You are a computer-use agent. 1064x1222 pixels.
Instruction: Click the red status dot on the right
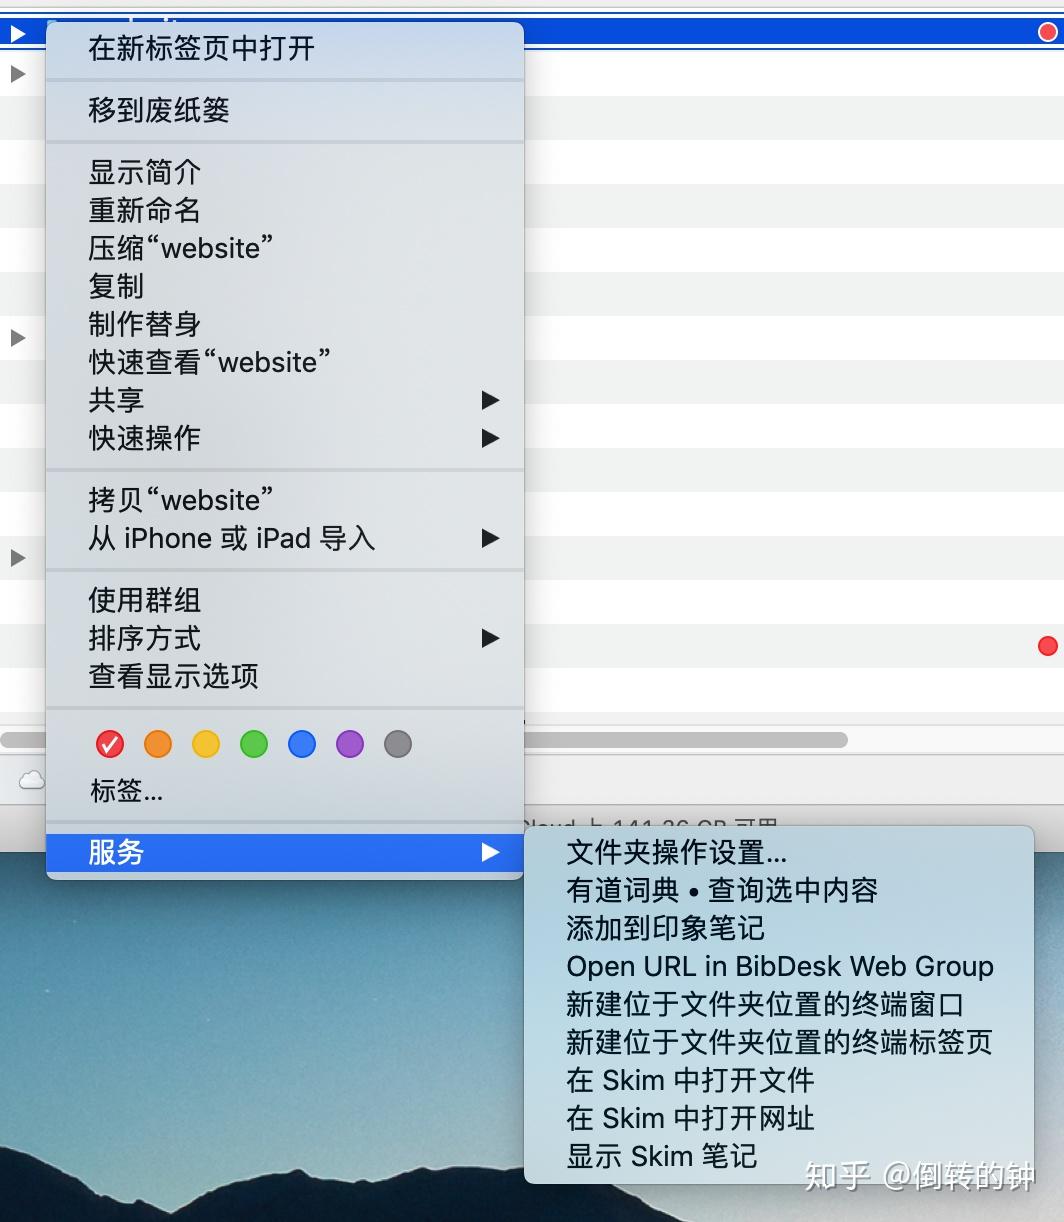1047,646
